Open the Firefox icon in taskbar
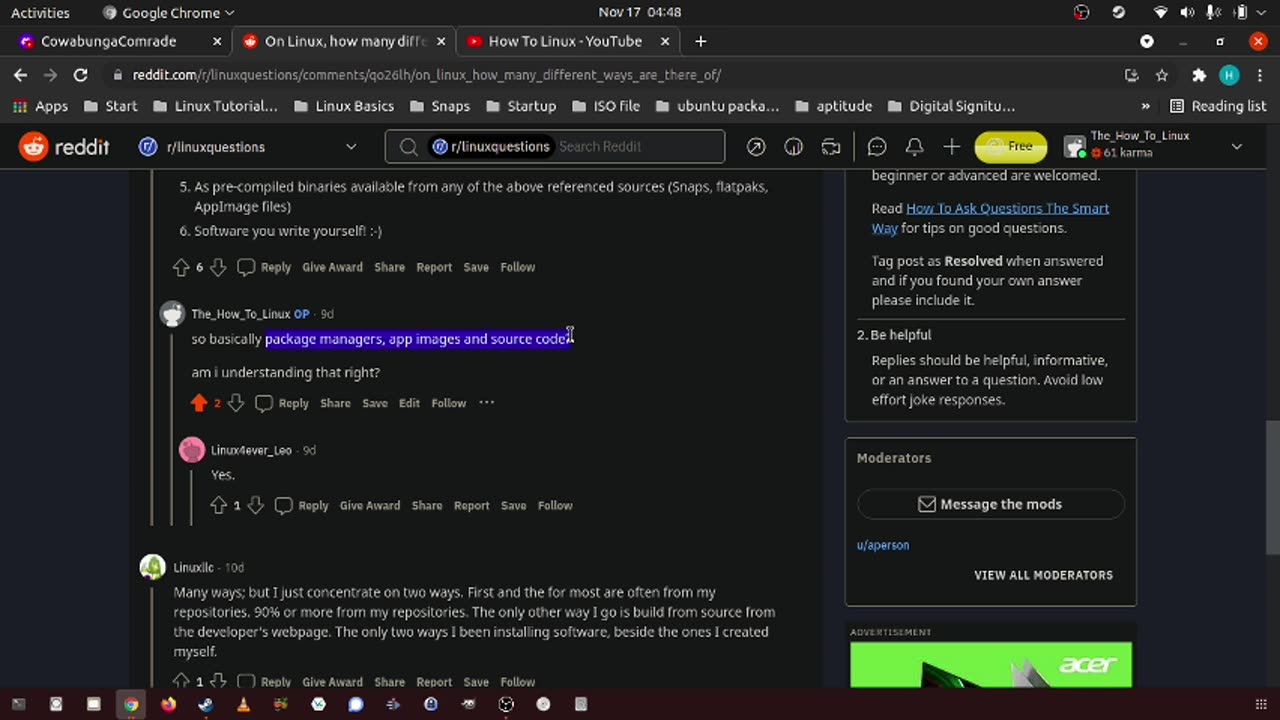 coord(168,704)
